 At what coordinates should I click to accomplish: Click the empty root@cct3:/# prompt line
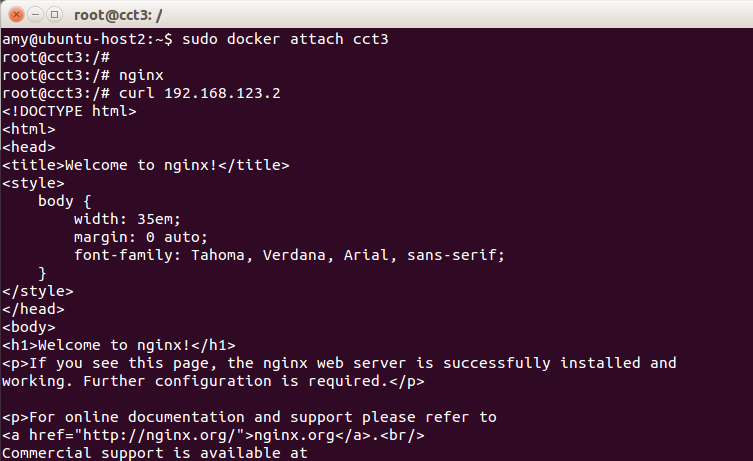click(x=56, y=57)
